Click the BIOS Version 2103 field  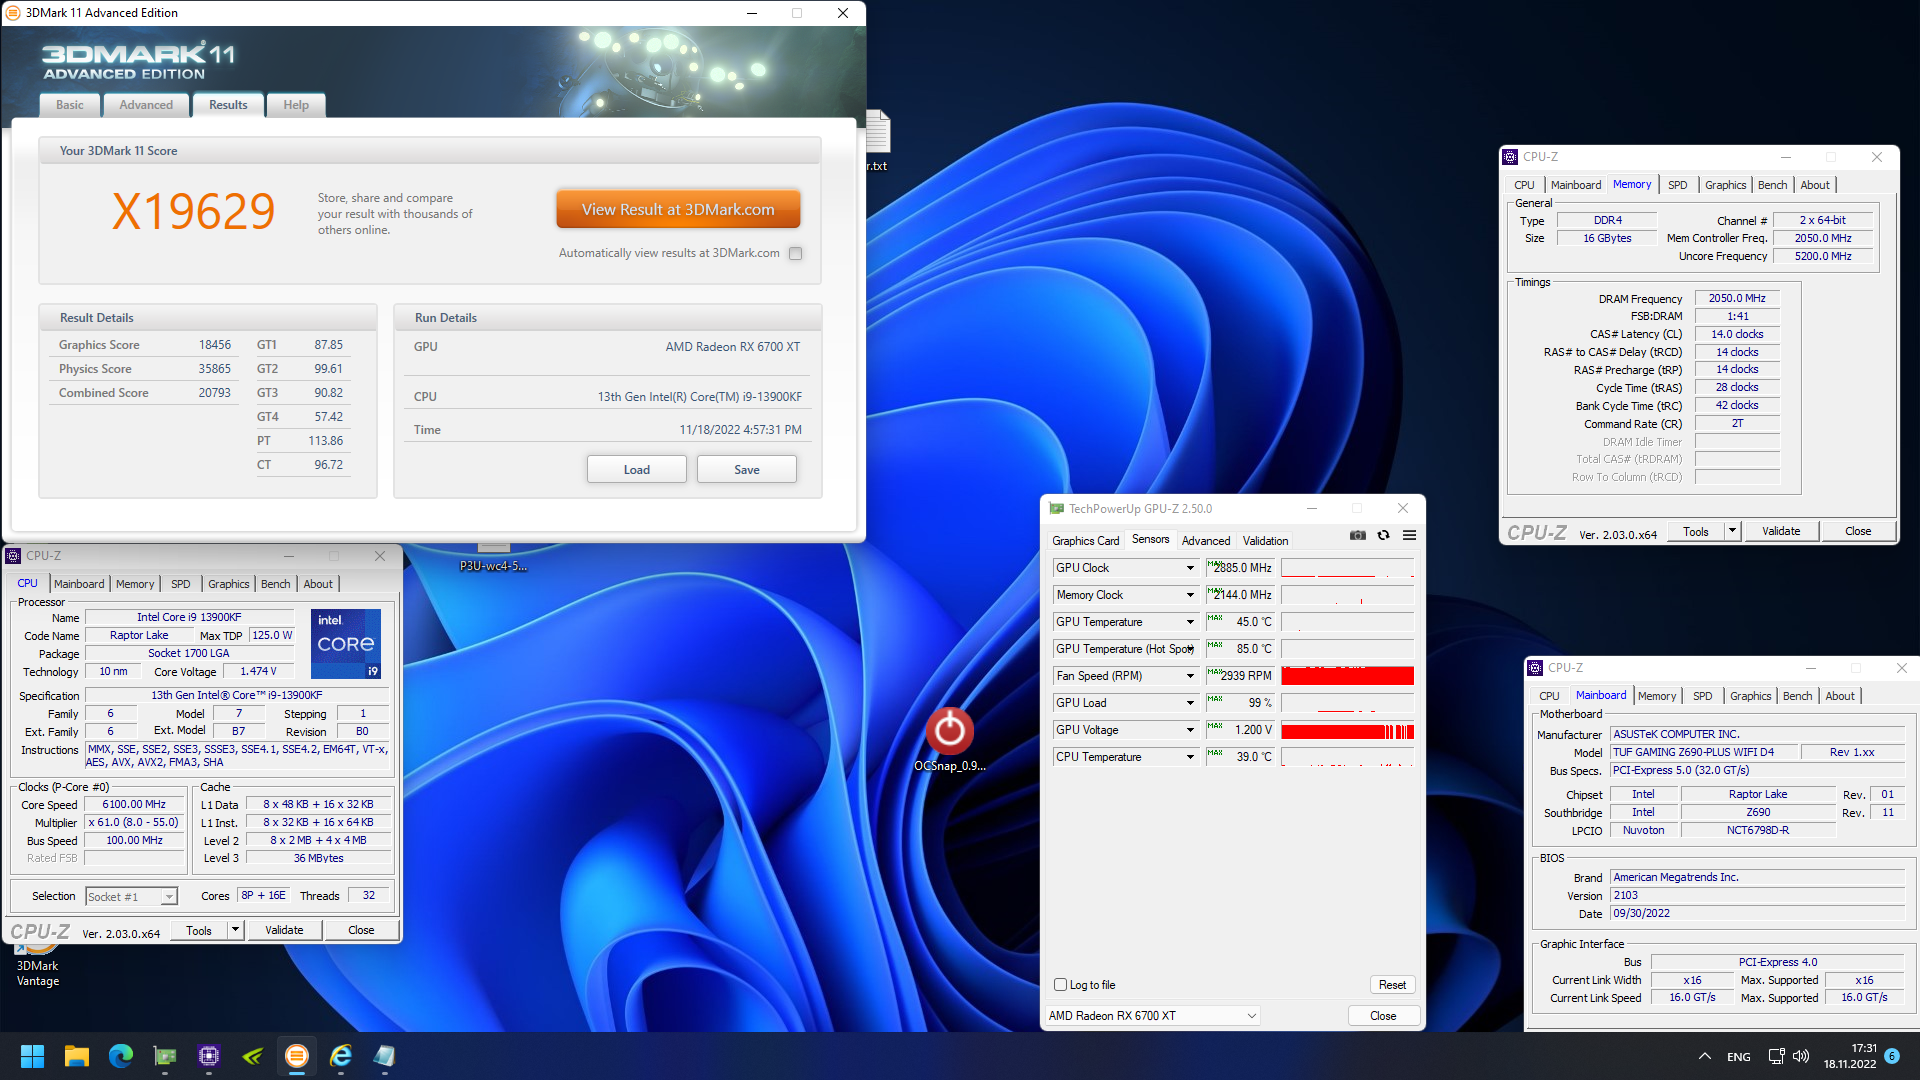pyautogui.click(x=1758, y=896)
